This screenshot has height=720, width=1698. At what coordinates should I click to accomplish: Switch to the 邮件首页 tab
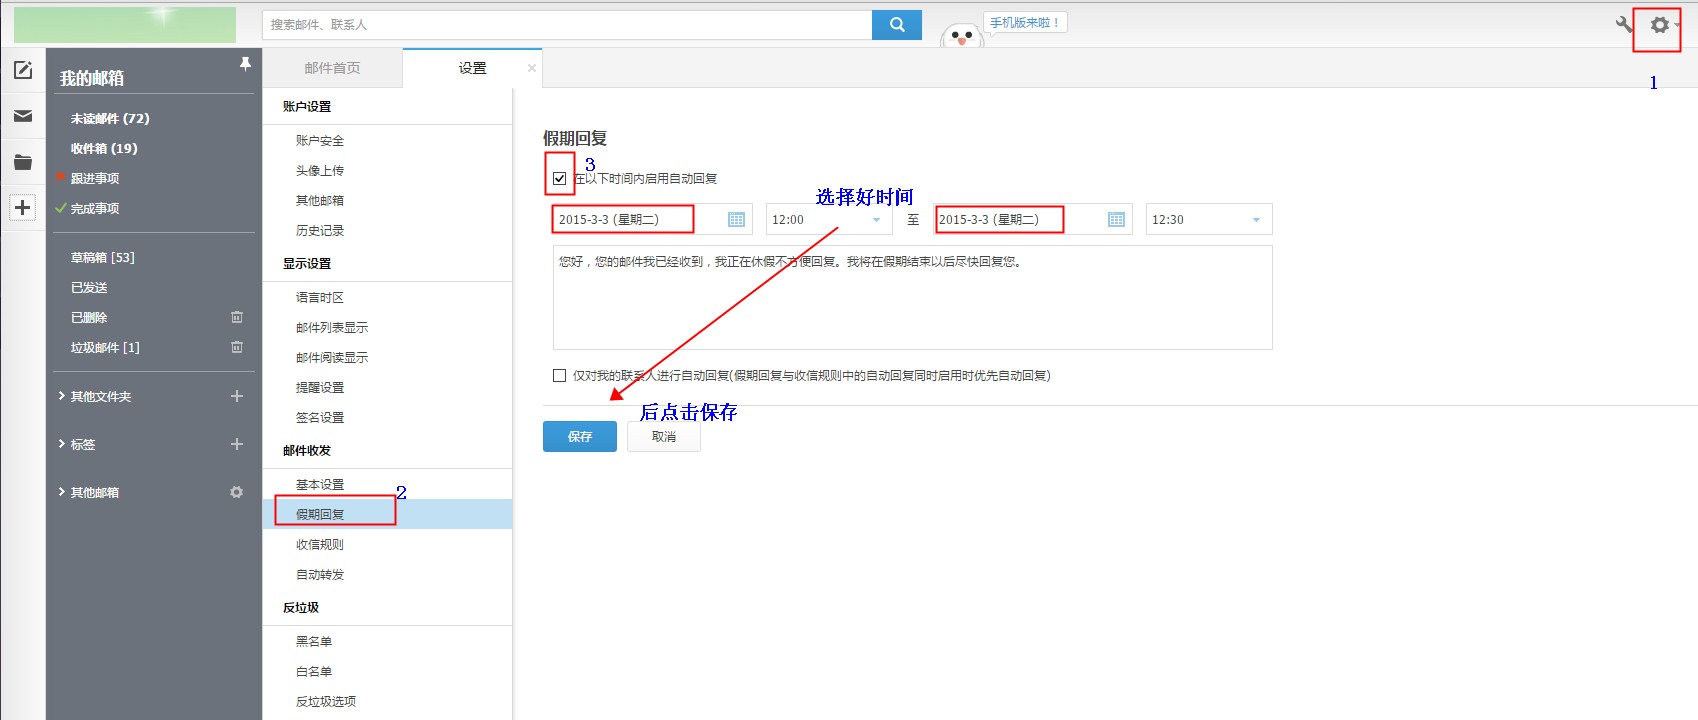tap(332, 68)
